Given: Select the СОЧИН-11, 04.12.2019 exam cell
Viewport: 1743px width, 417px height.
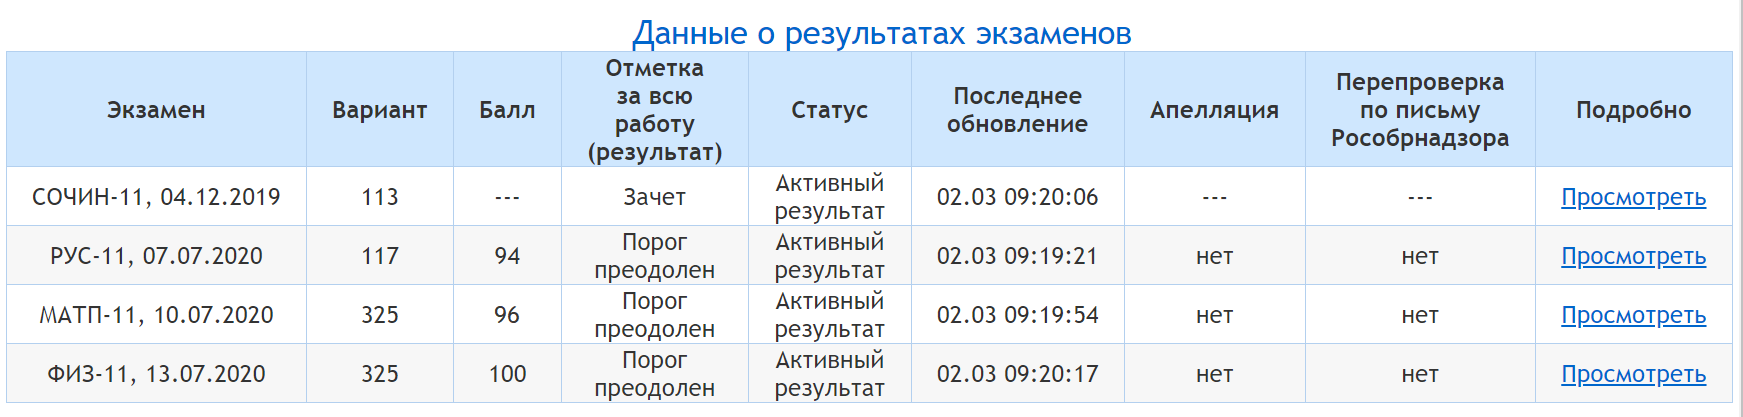Looking at the screenshot, I should click(x=156, y=197).
